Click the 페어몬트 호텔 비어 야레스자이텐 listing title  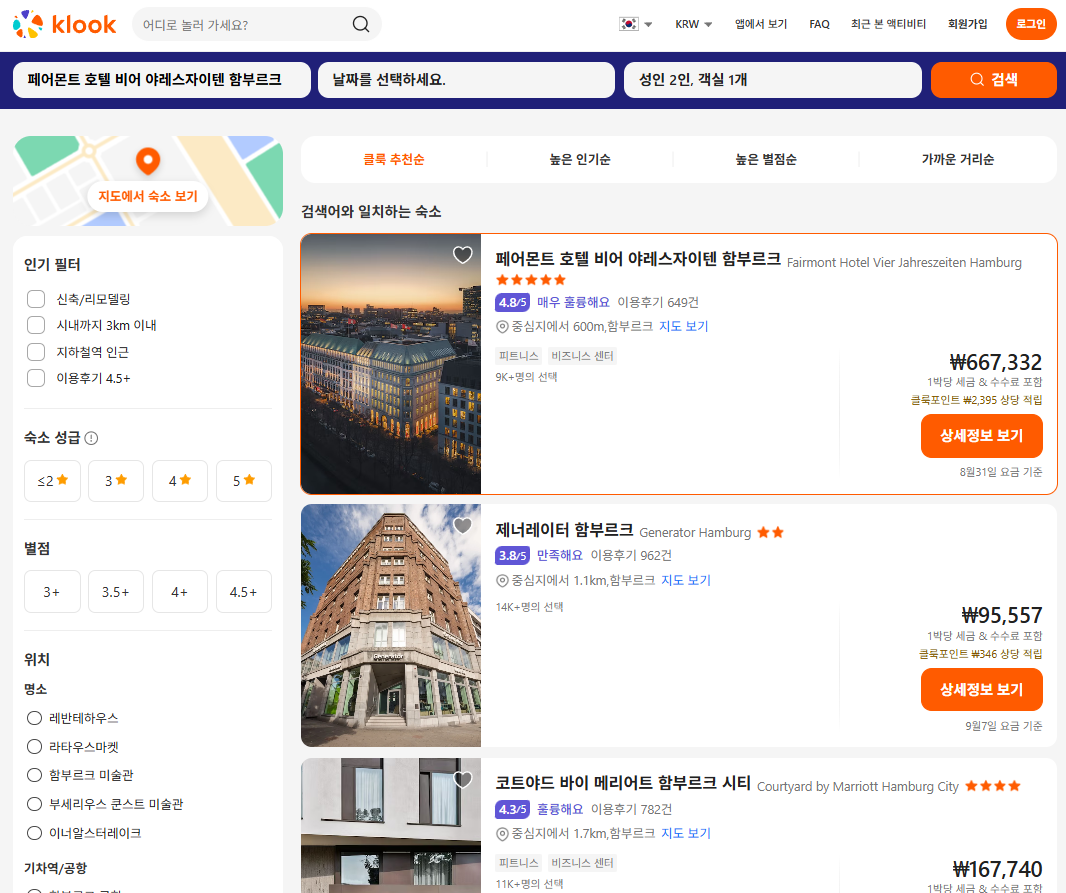[x=638, y=259]
